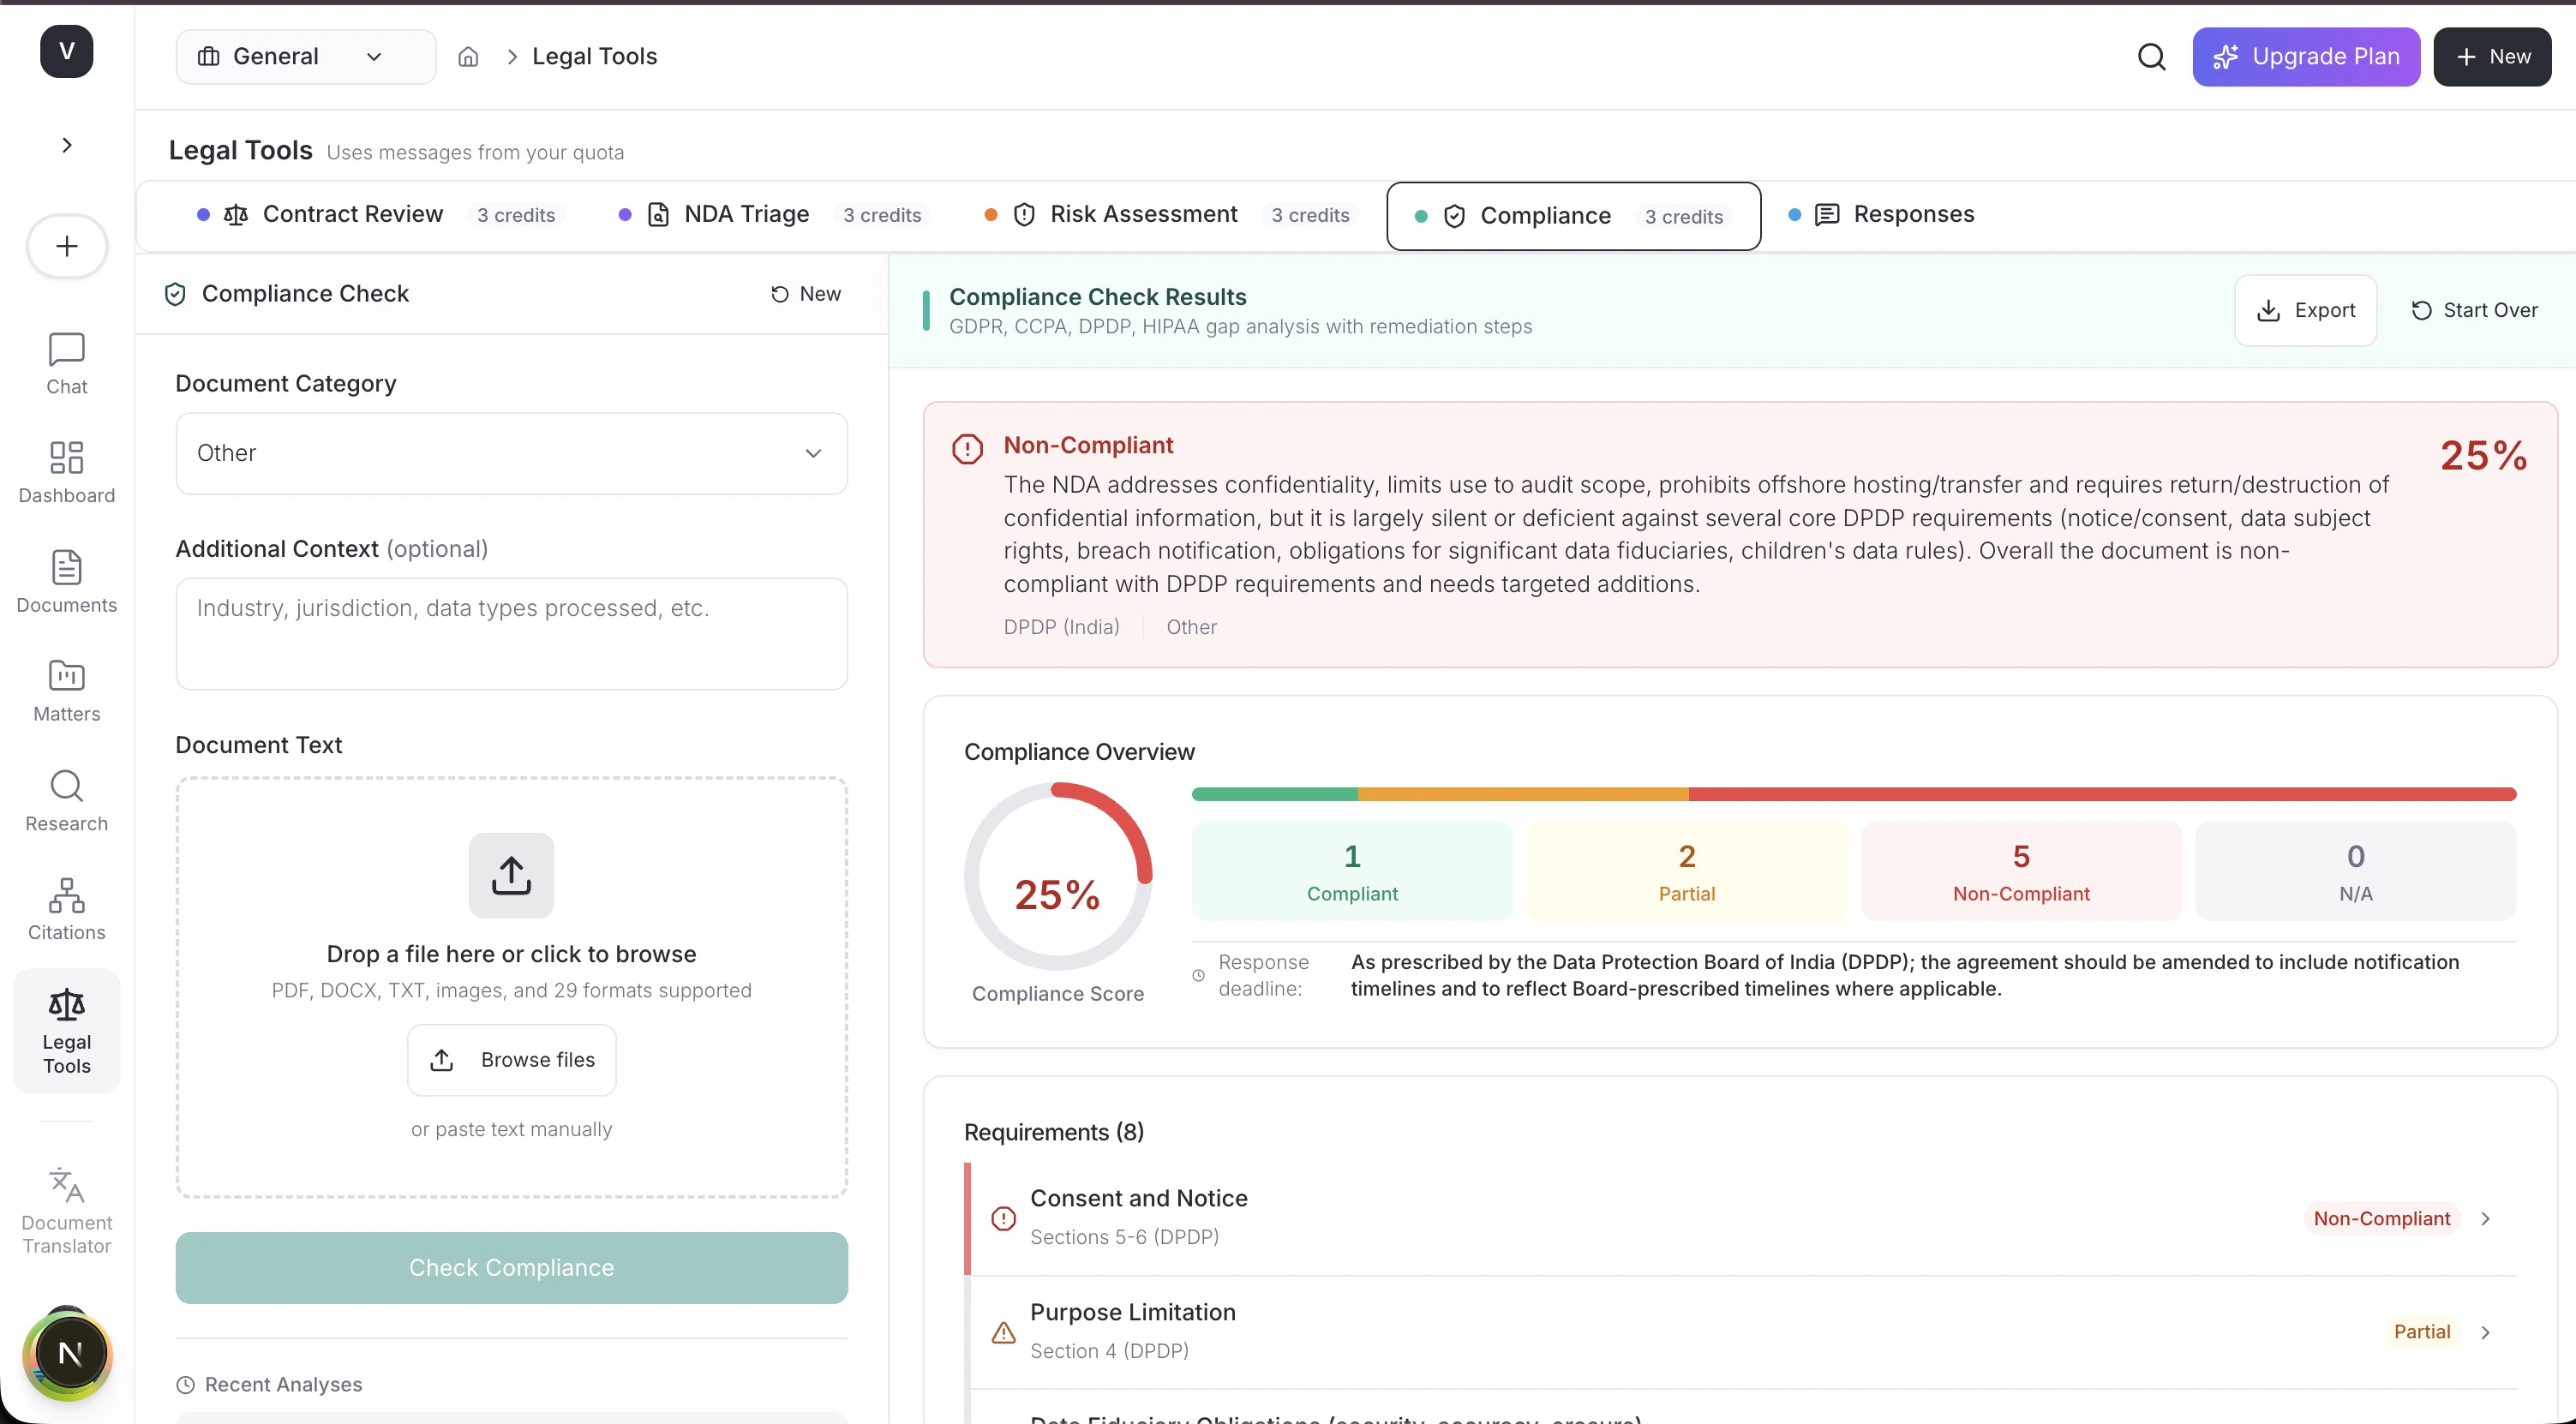Click the 25% compliance score ring
This screenshot has width=2576, height=1424.
tap(1058, 877)
